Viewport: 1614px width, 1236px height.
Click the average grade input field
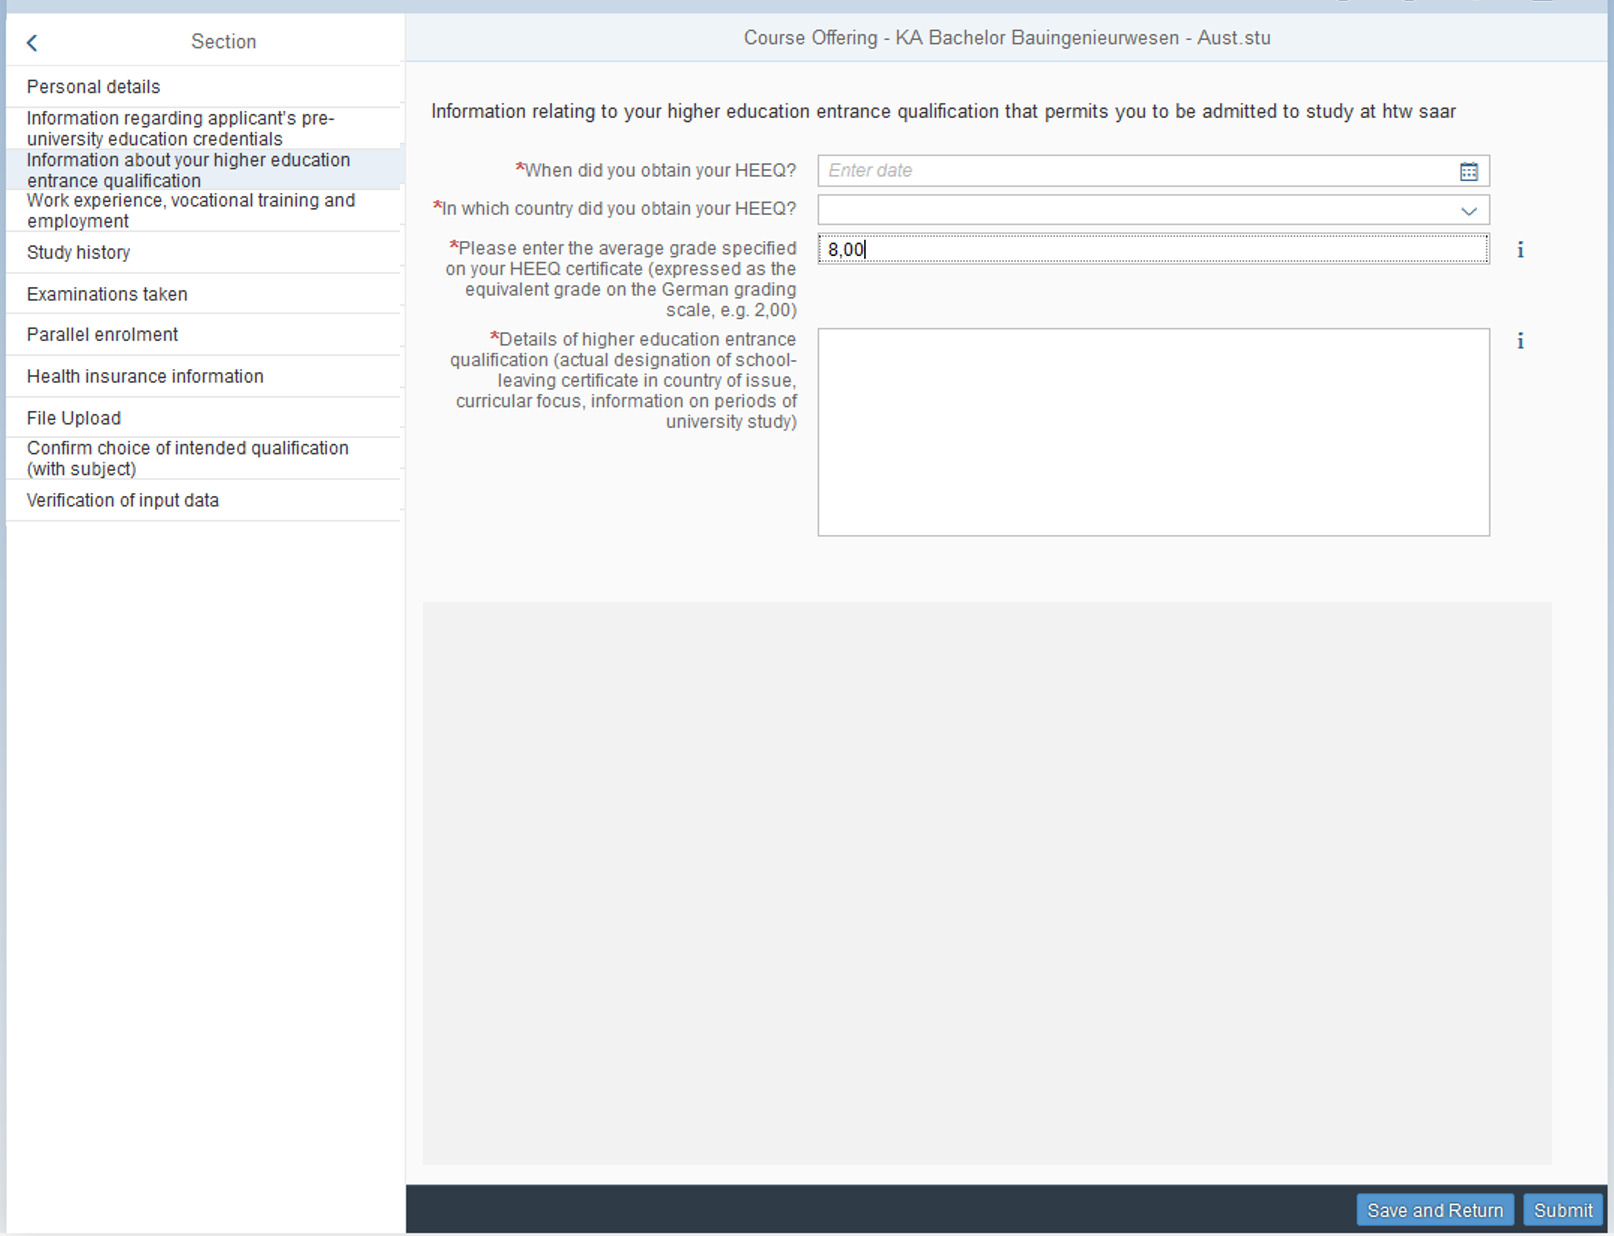(1152, 249)
